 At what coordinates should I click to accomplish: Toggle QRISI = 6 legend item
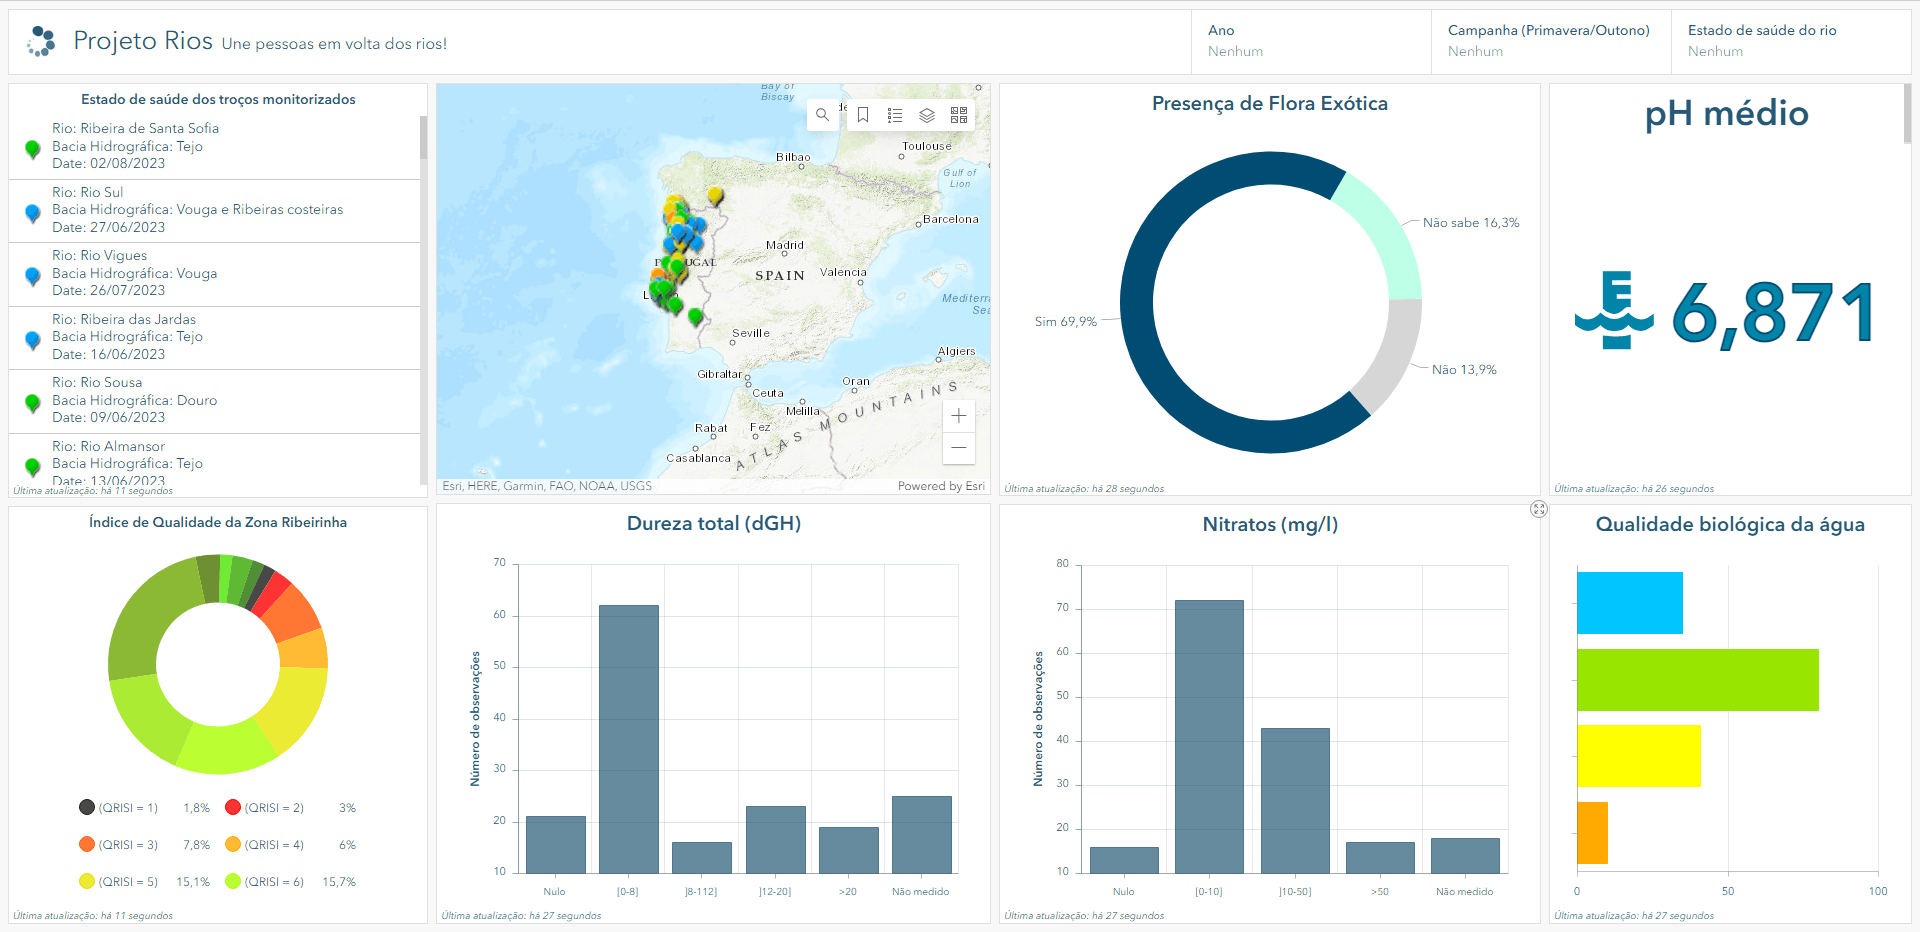pyautogui.click(x=266, y=882)
